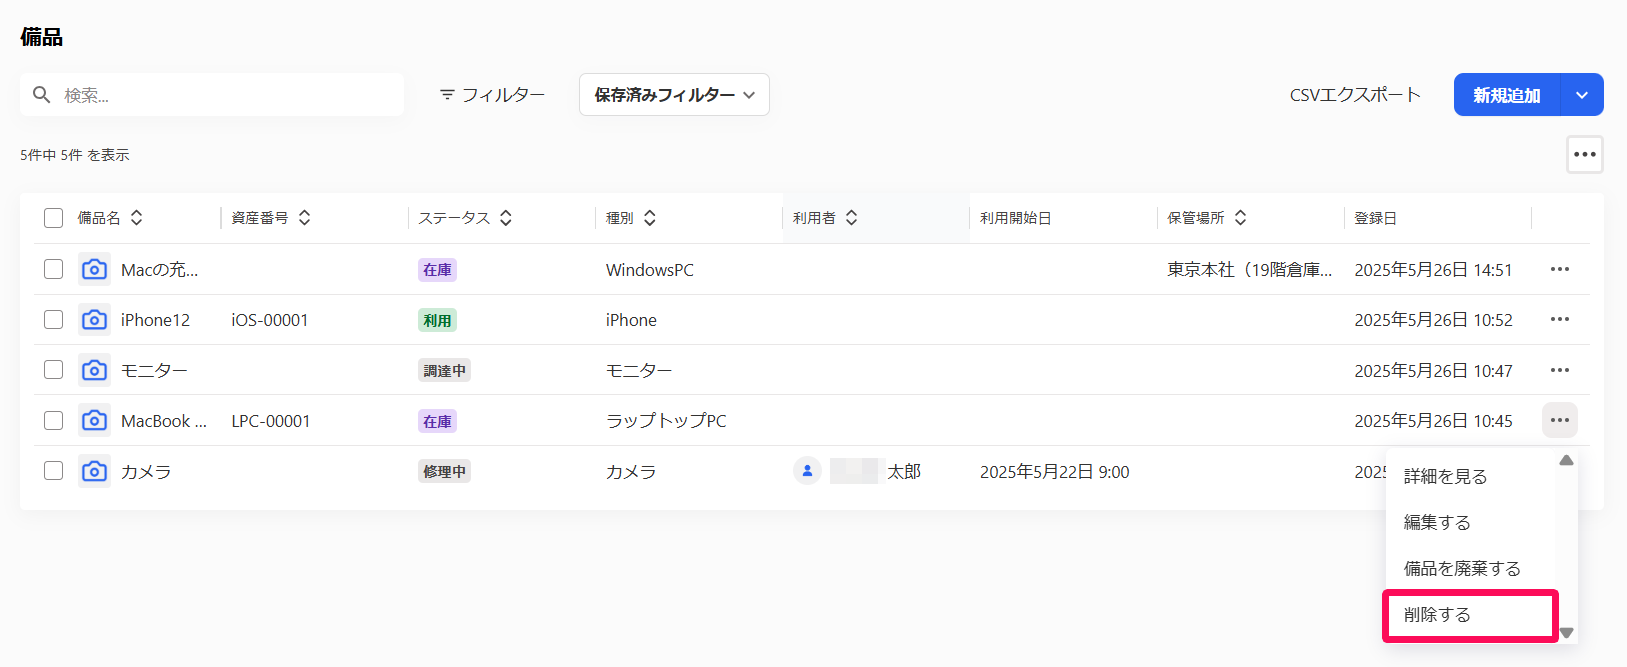Viewport: 1627px width, 667px height.
Task: Click the CSVエクスポート button
Action: [1355, 95]
